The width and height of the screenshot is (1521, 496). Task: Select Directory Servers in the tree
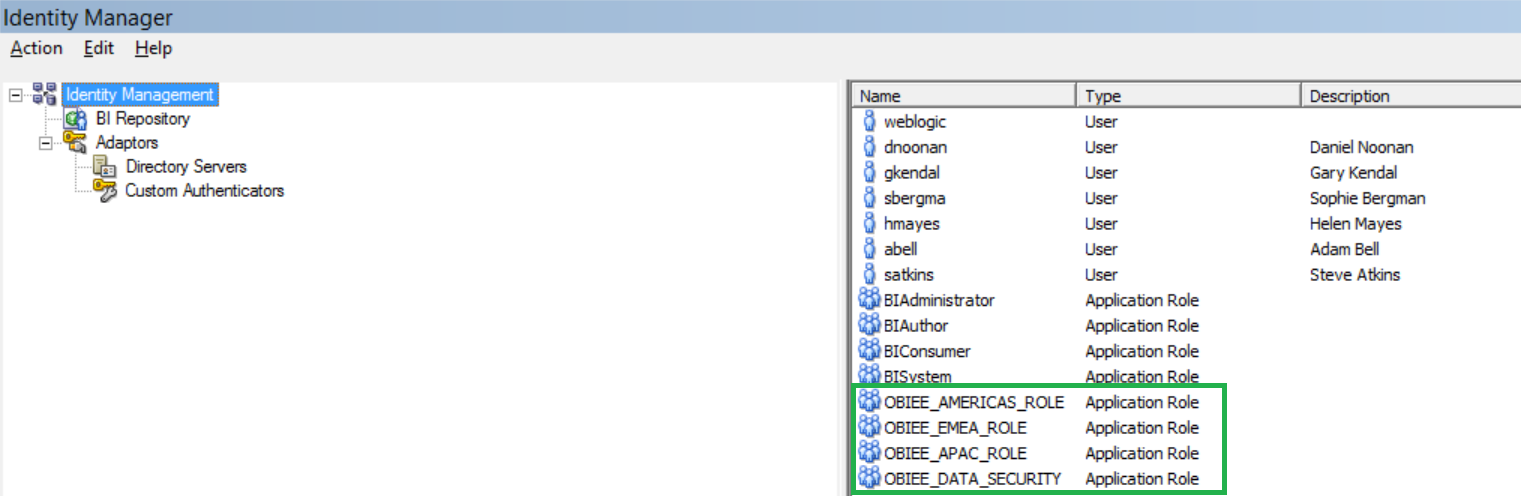pos(186,167)
